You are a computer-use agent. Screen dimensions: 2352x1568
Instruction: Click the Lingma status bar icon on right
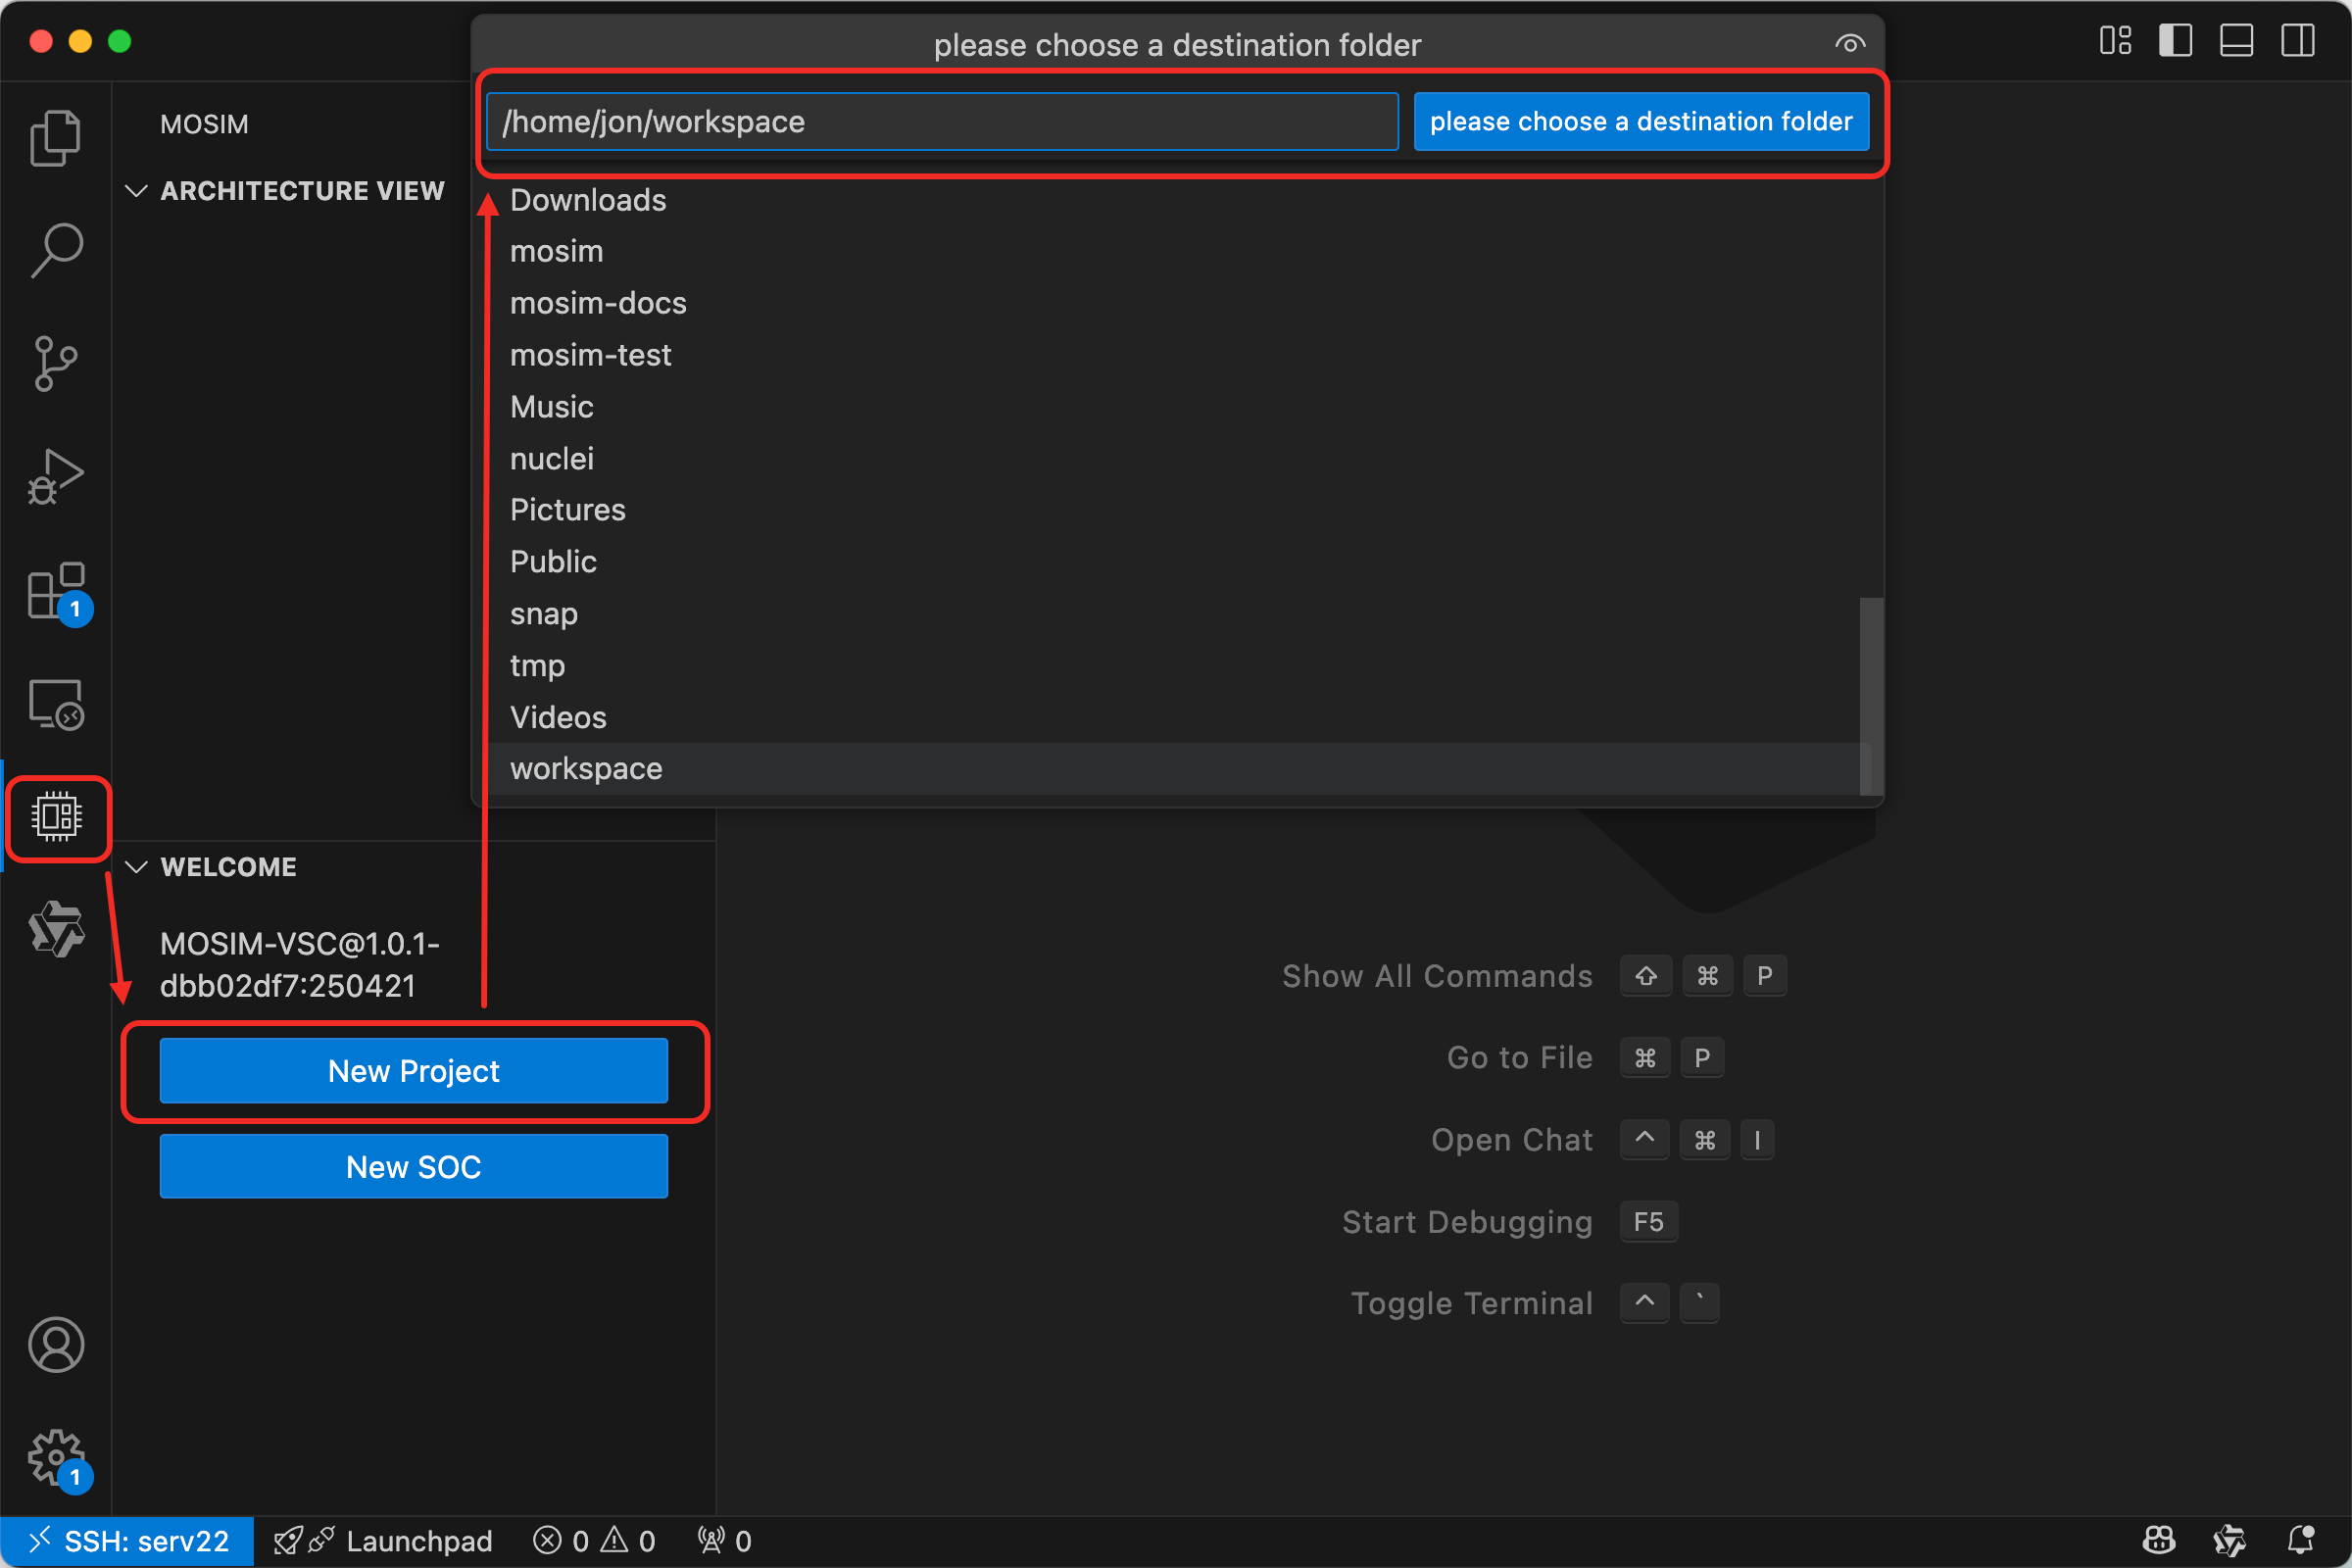pos(2229,1541)
